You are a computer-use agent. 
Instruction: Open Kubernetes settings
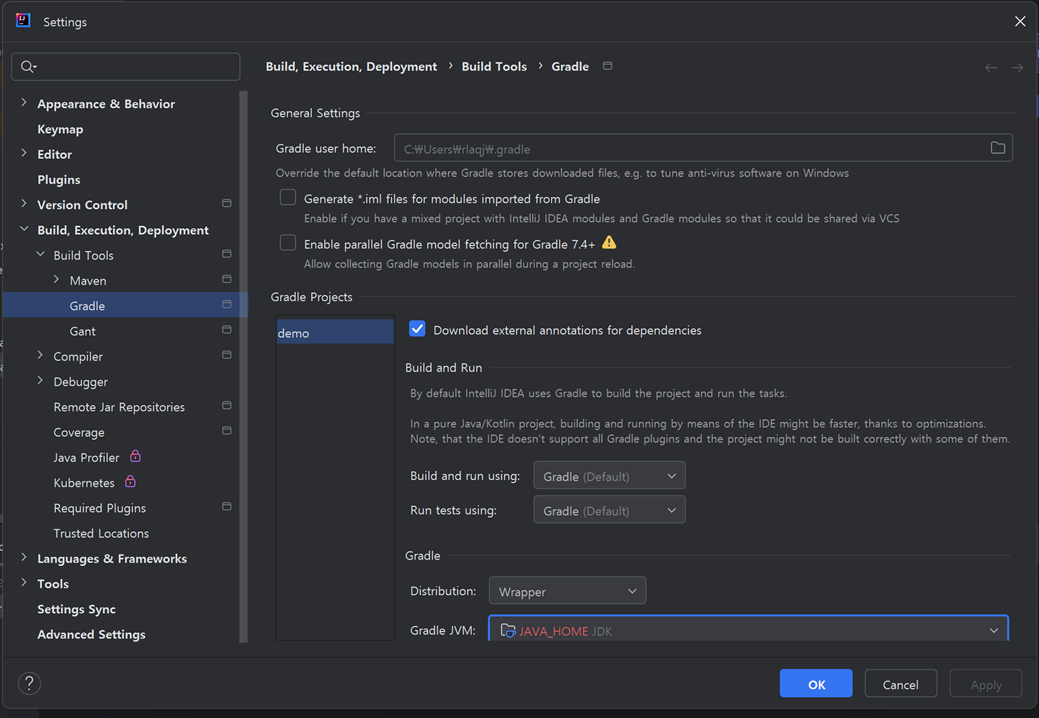coord(84,483)
